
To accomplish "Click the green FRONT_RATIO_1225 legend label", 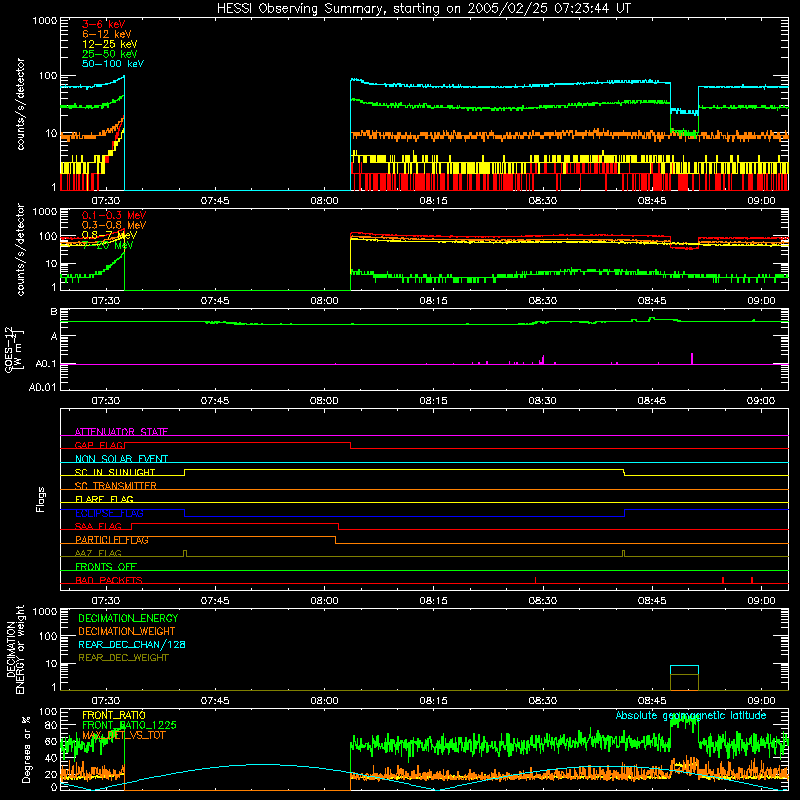I will coord(129,725).
